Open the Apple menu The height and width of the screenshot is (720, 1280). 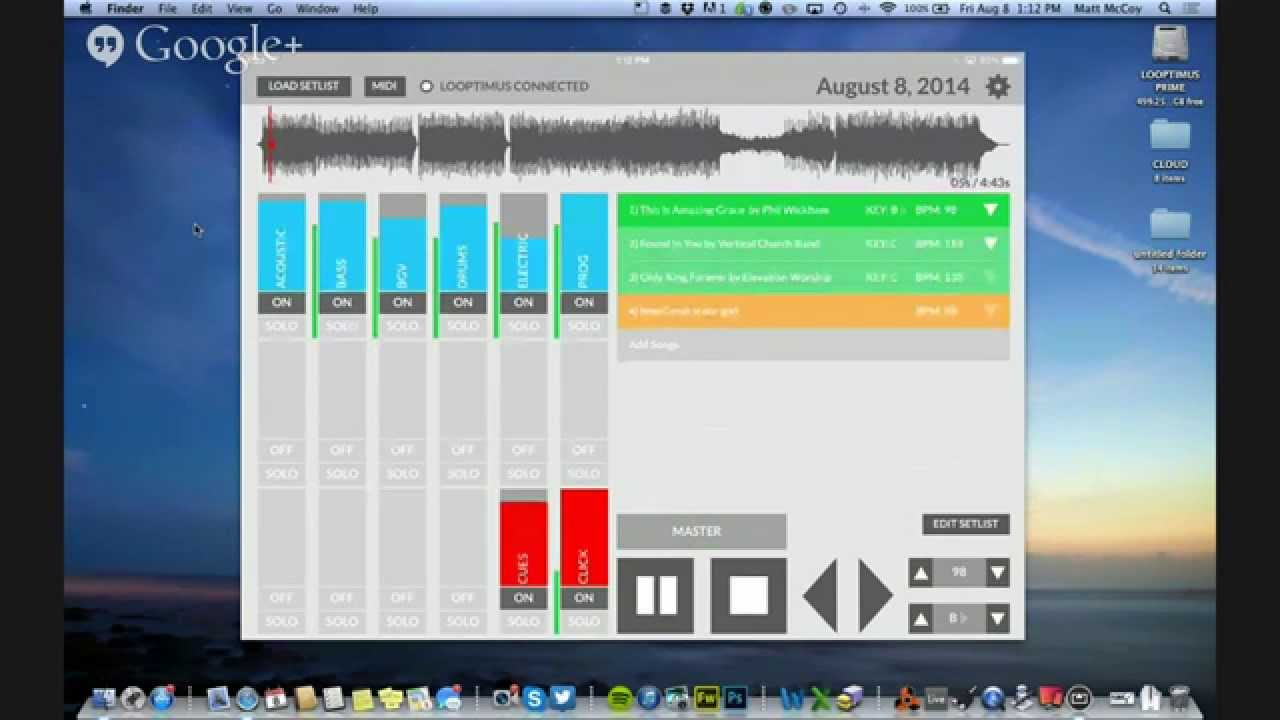tap(86, 8)
